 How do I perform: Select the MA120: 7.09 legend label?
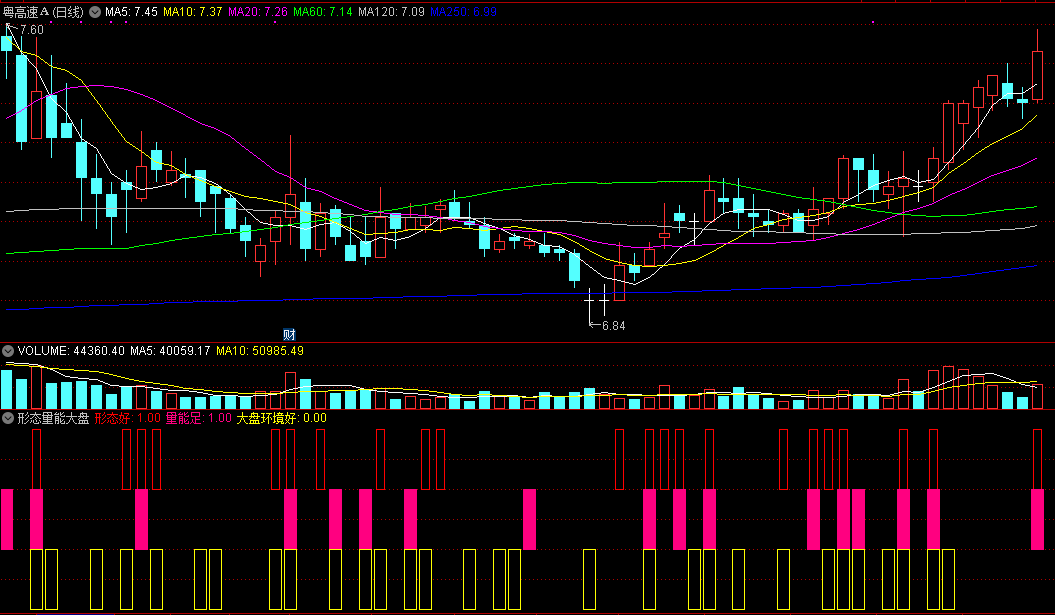[391, 12]
